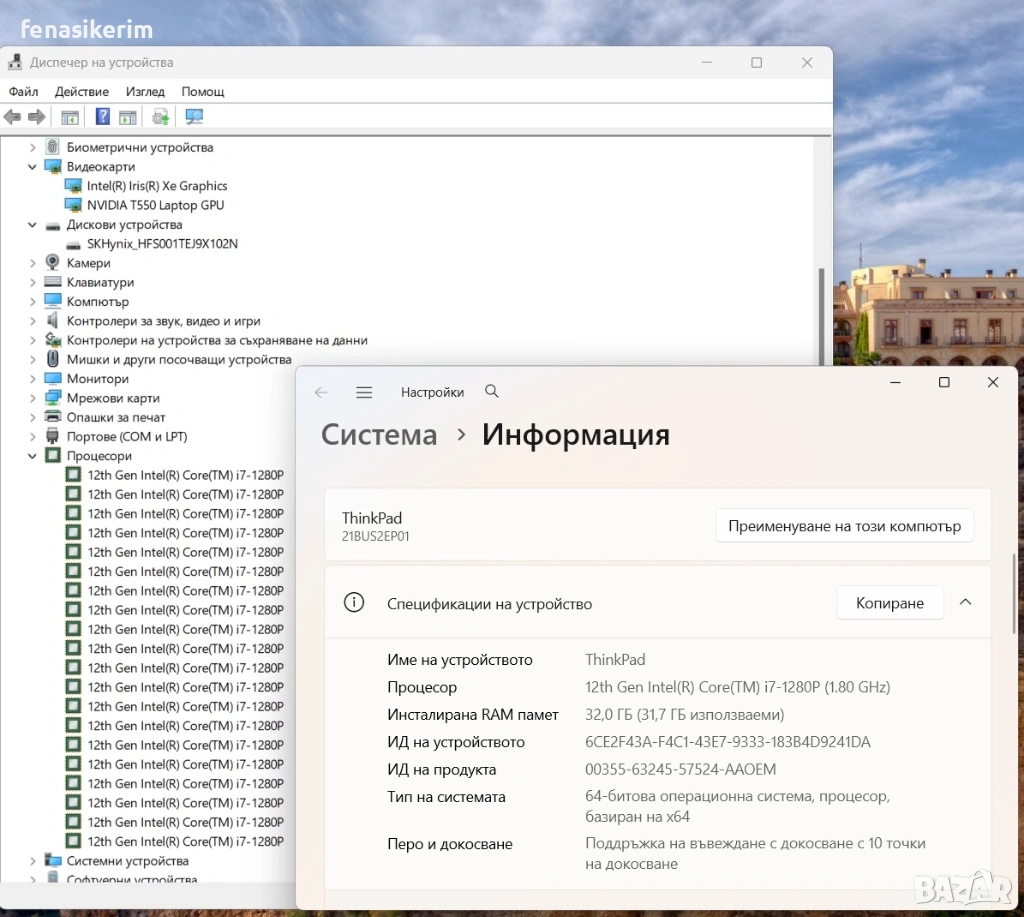Image resolution: width=1024 pixels, height=917 pixels.
Task: Click the Forward arrow in Device Manager toolbar
Action: coord(37,117)
